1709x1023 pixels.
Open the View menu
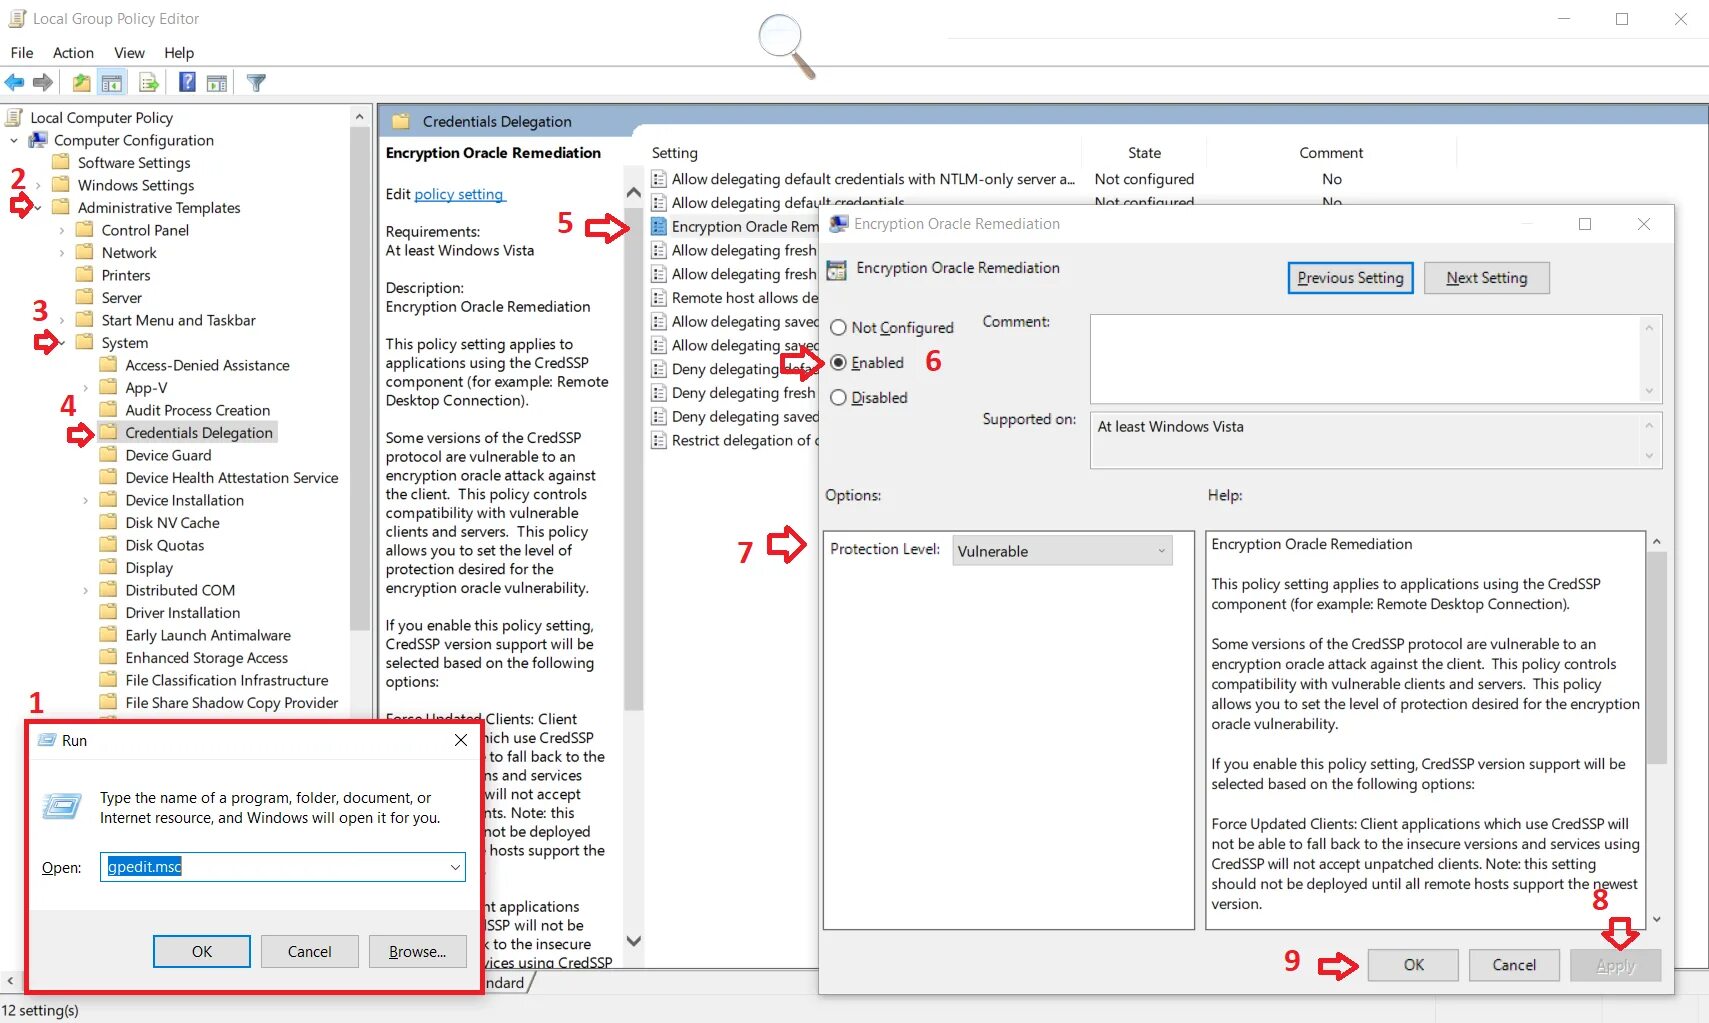[x=129, y=53]
